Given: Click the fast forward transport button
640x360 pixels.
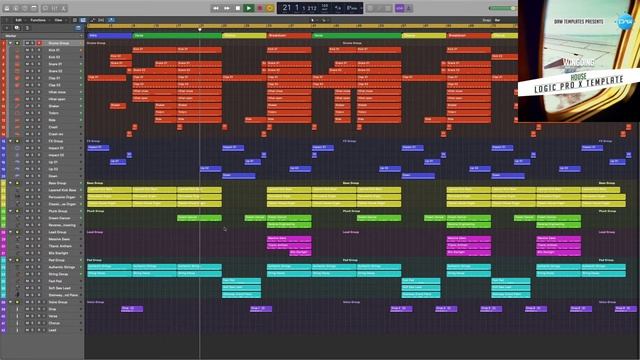Looking at the screenshot, I should point(227,8).
